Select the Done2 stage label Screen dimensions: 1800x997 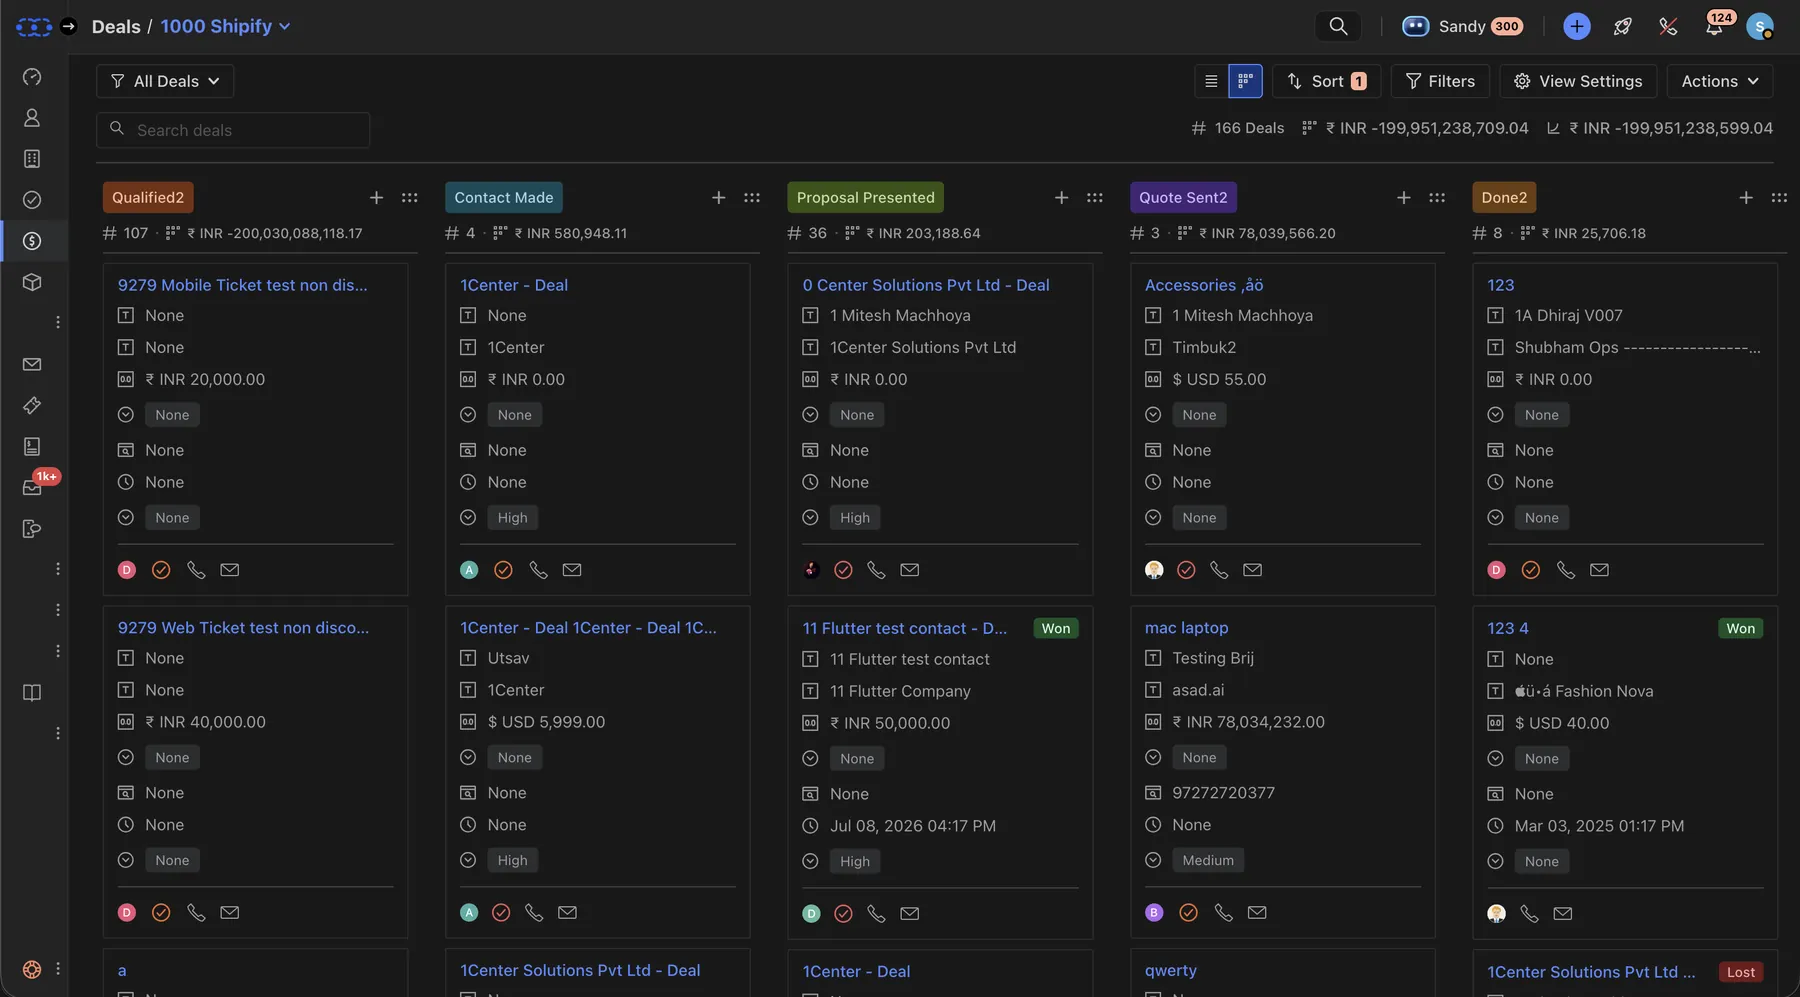[x=1504, y=198]
